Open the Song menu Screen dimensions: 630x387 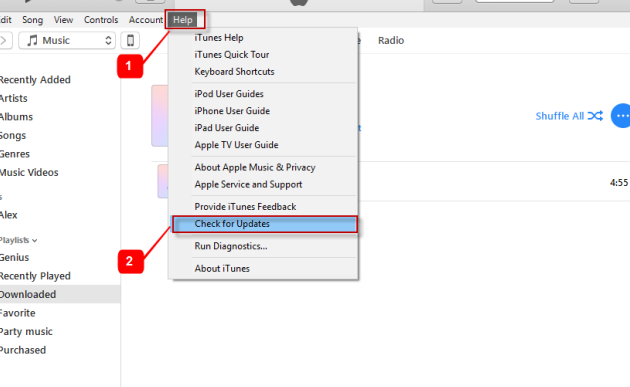point(33,20)
